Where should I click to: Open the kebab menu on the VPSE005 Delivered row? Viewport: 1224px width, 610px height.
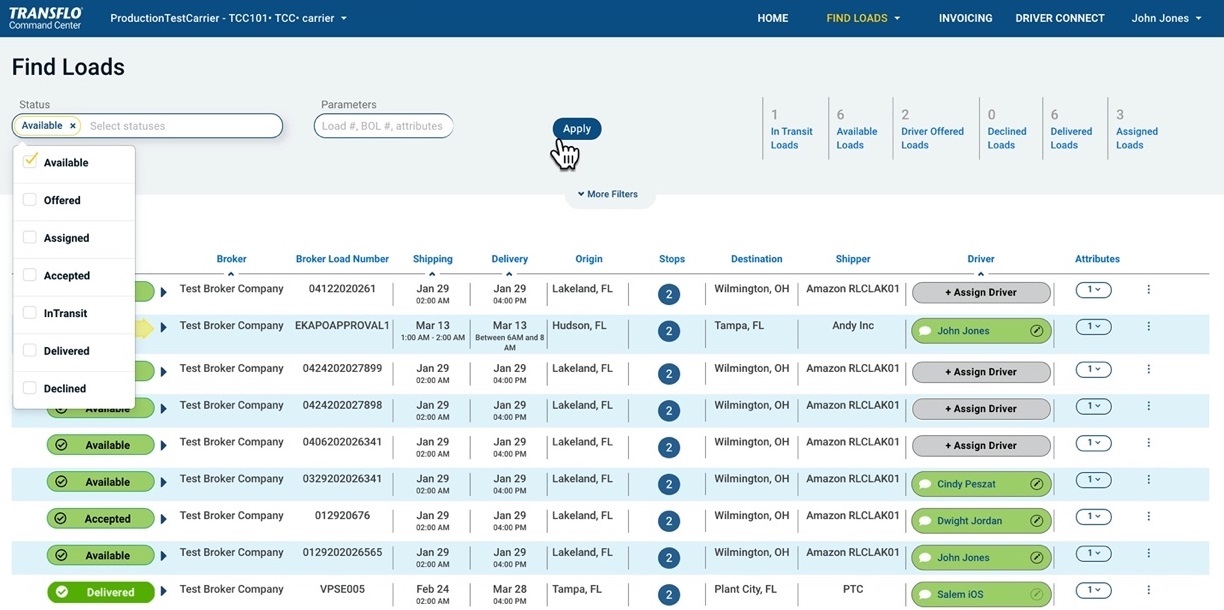point(1147,592)
